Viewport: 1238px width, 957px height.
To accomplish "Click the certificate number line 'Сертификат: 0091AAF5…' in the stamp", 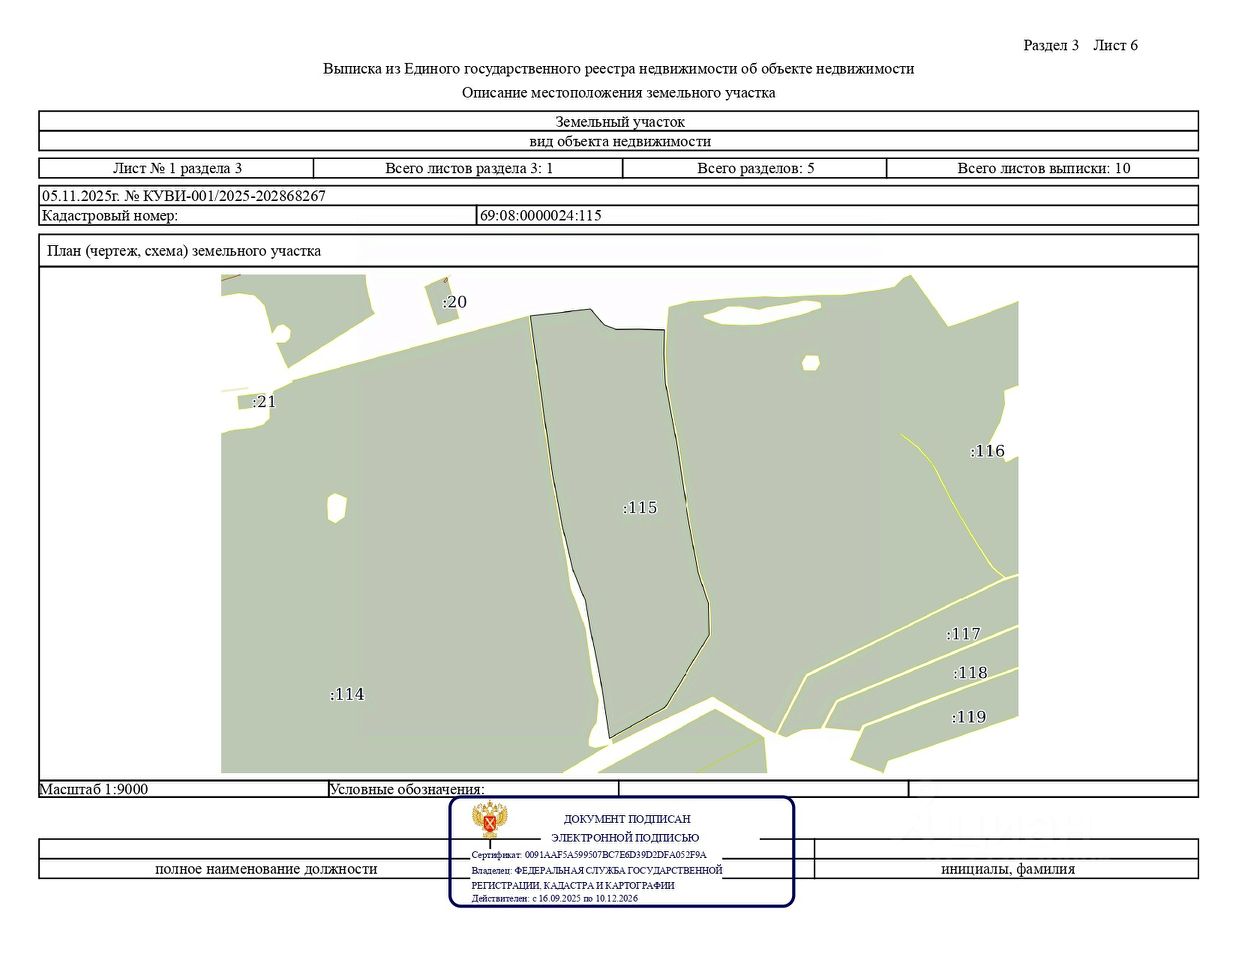I will pos(589,855).
